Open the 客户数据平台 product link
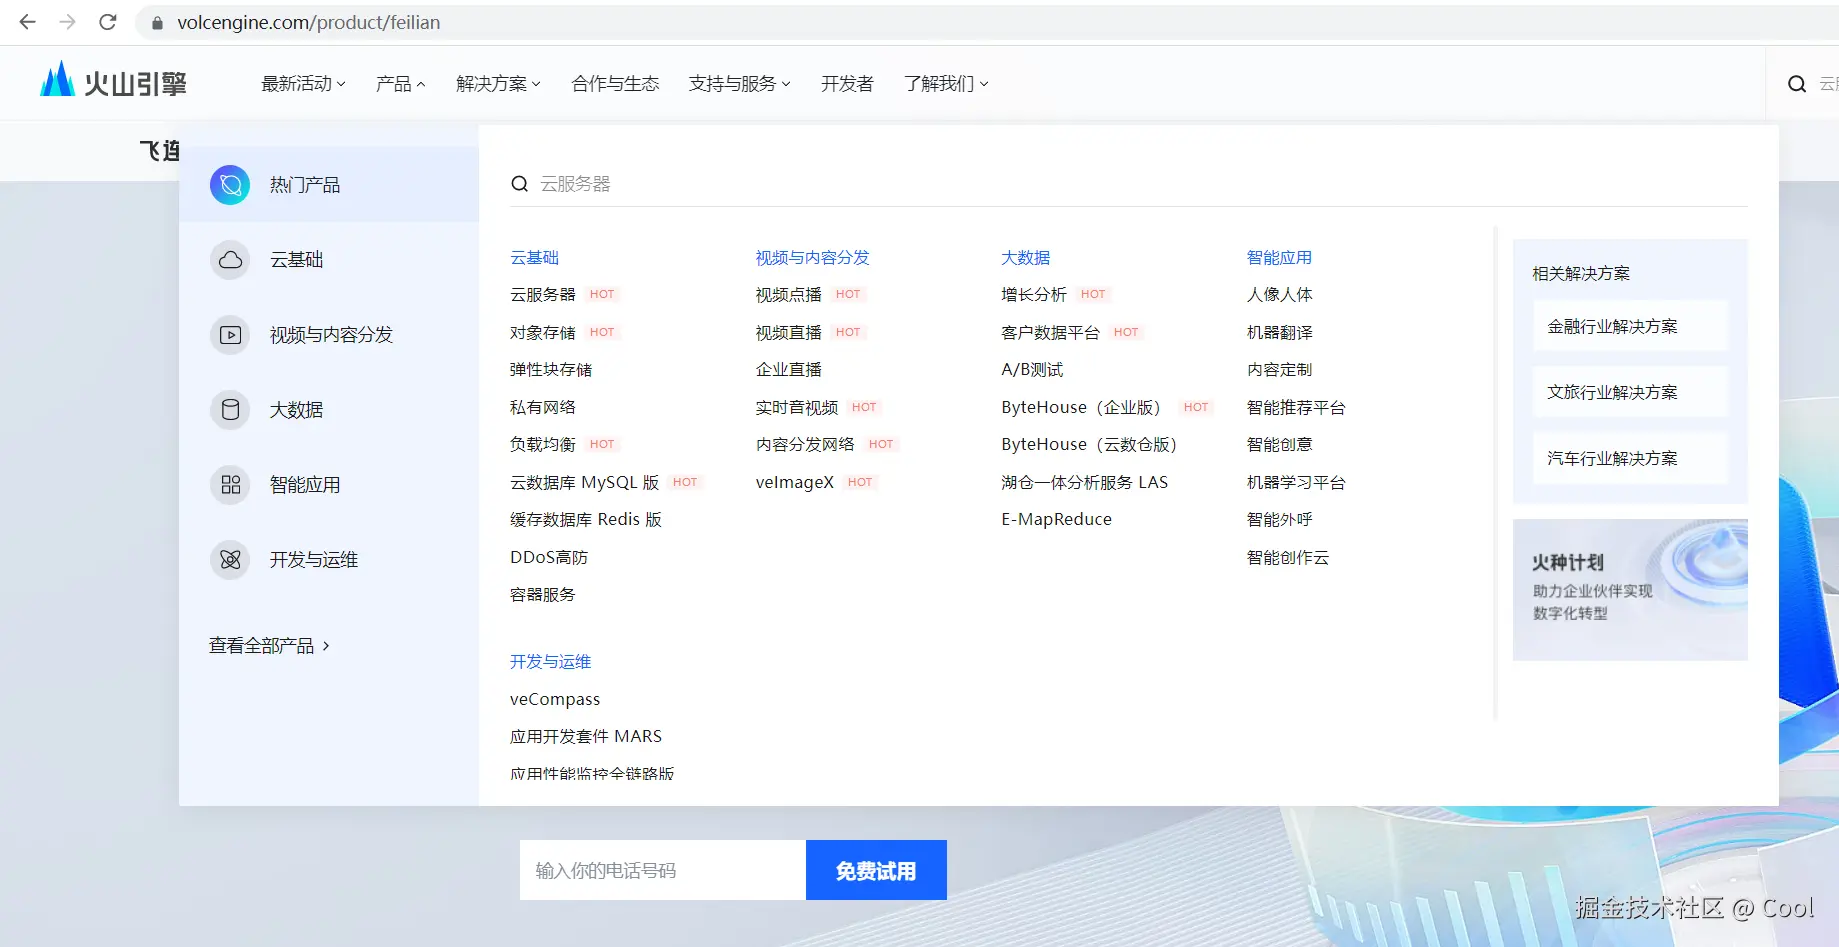The width and height of the screenshot is (1839, 947). pos(1051,332)
